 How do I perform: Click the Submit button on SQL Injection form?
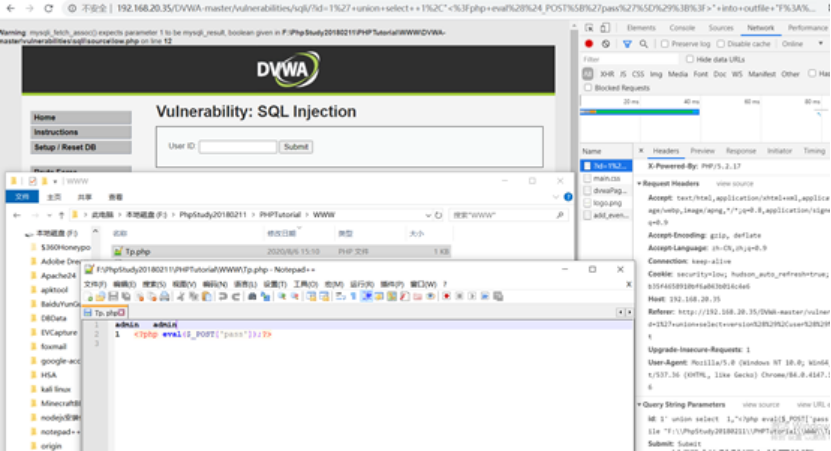point(296,147)
